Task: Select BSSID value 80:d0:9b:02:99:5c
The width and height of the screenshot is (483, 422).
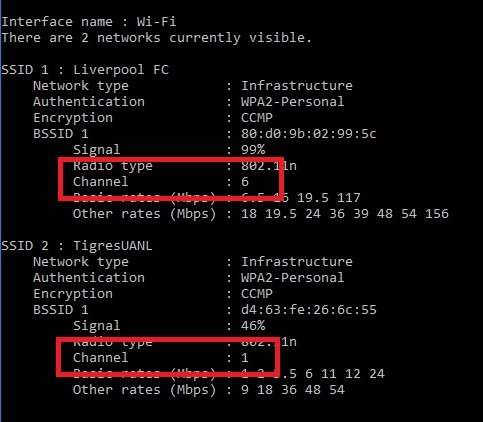Action: [309, 134]
